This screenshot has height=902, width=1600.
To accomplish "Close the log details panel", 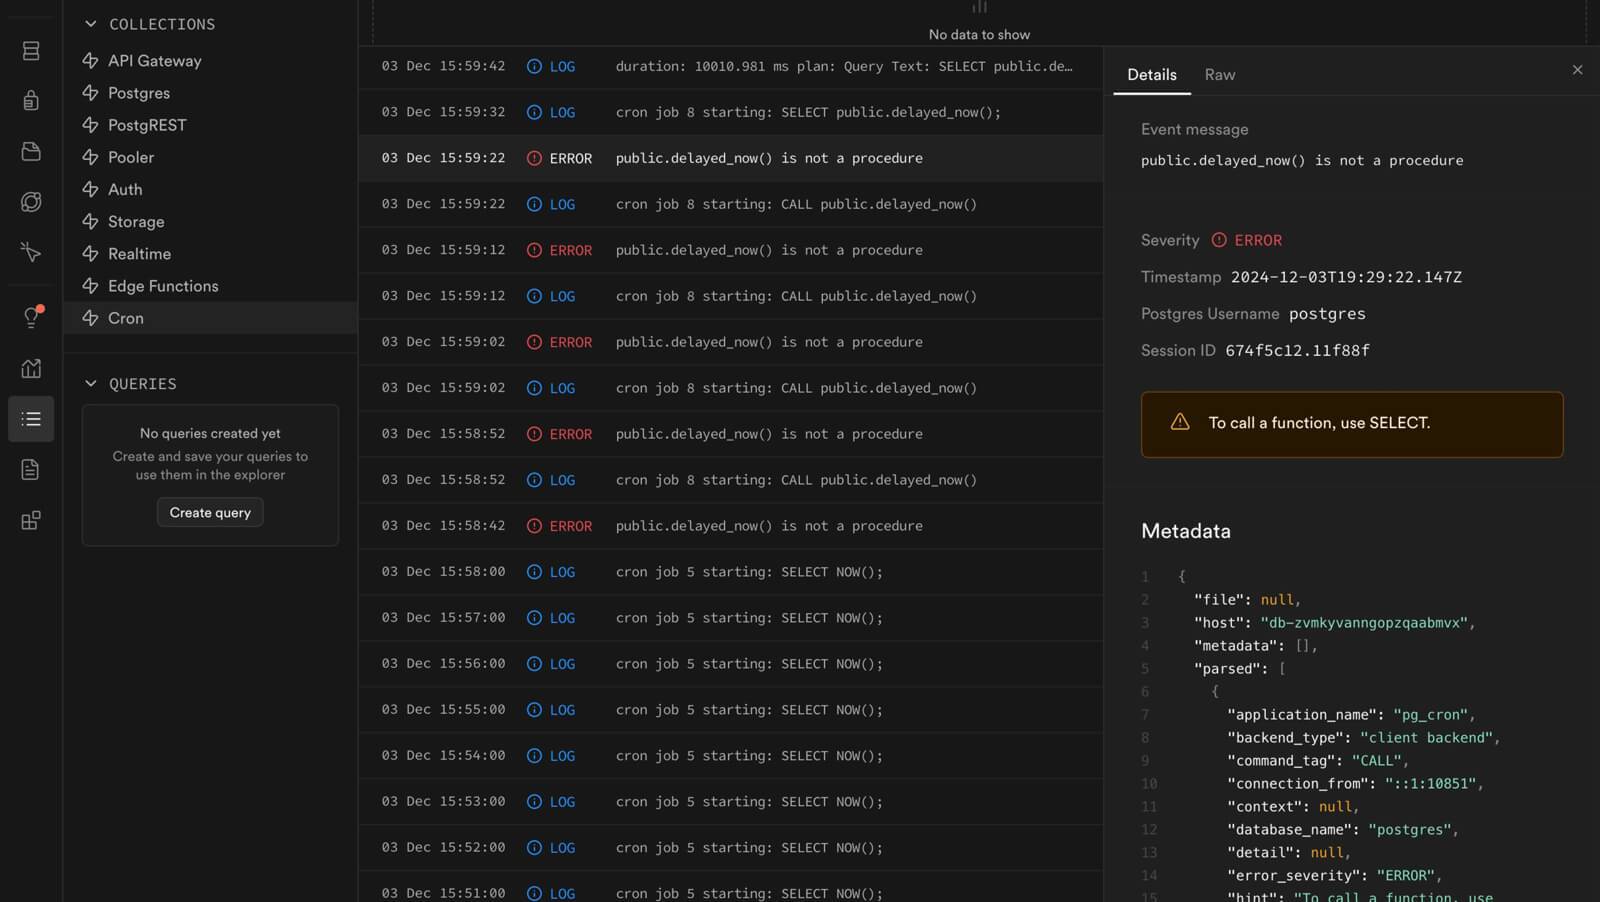I will pyautogui.click(x=1577, y=70).
